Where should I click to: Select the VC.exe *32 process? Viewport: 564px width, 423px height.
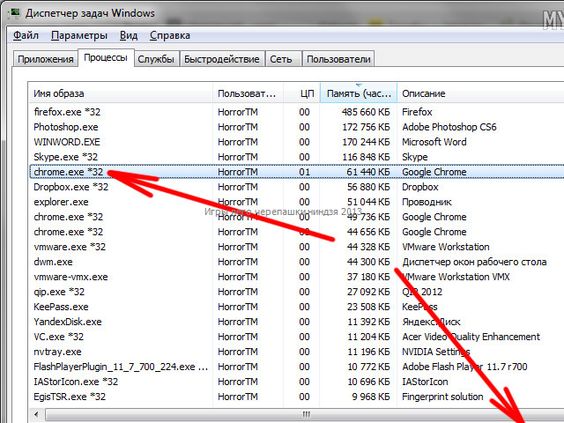tap(296, 337)
